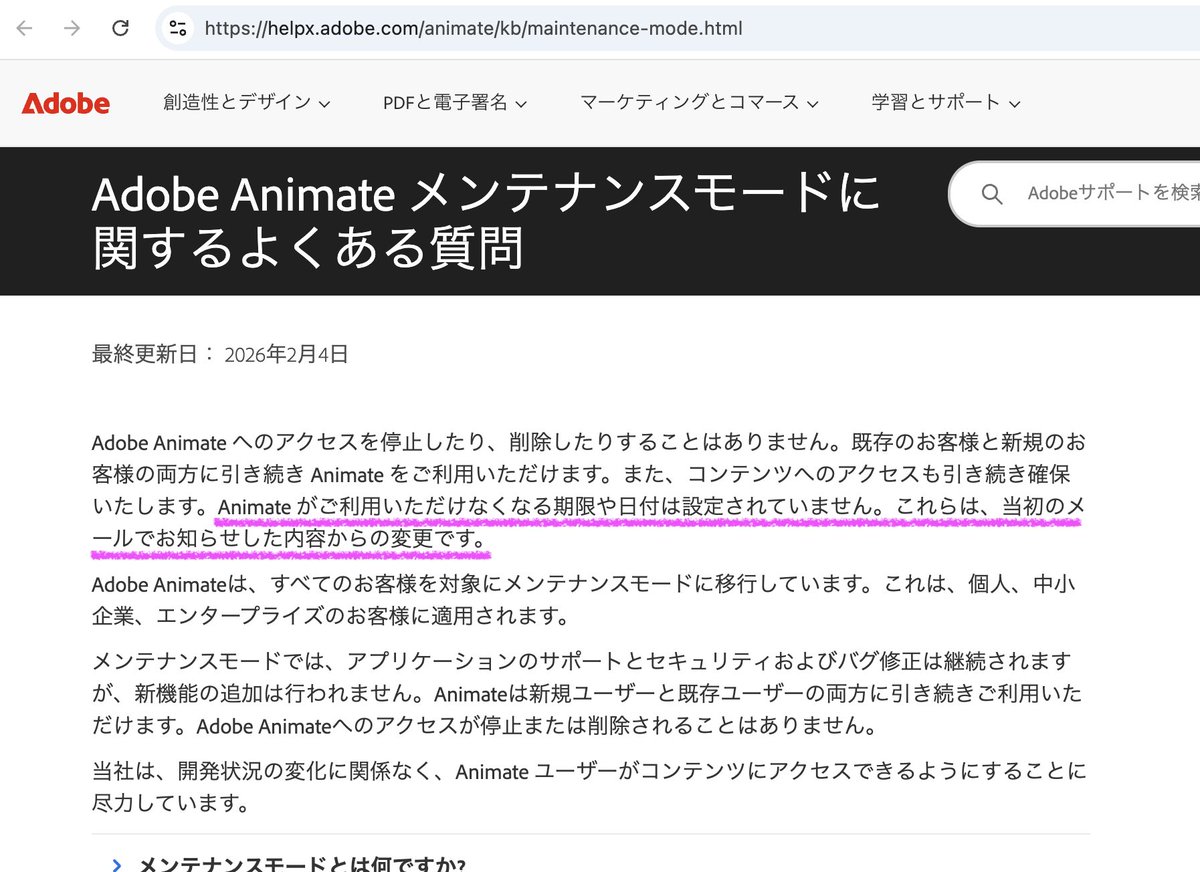Screen dimensions: 1200x872
Task: Go back with the browser back arrow
Action: coord(24,28)
